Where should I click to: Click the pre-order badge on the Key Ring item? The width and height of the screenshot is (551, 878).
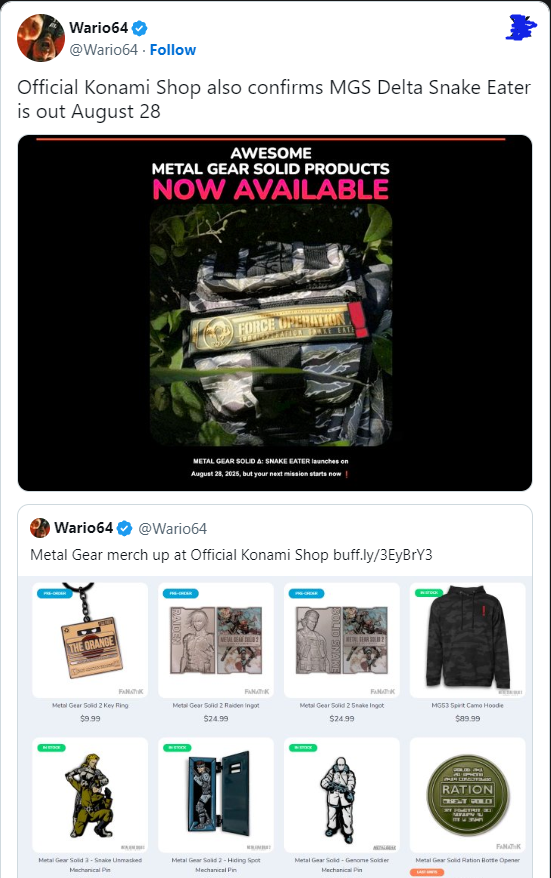[x=54, y=593]
